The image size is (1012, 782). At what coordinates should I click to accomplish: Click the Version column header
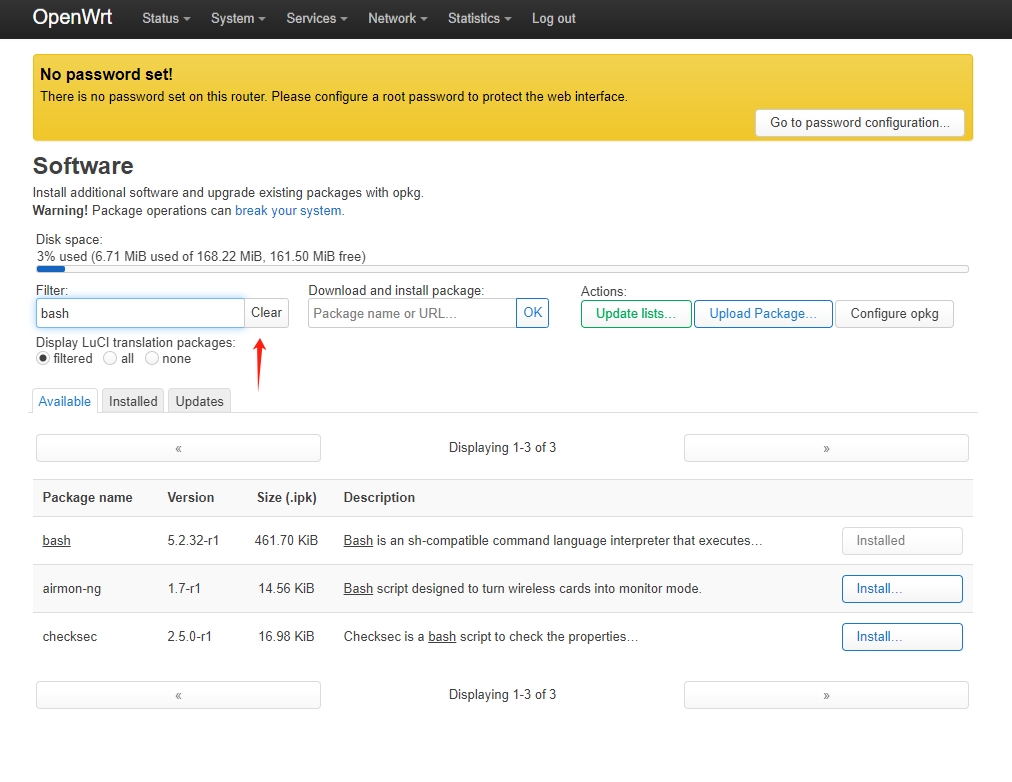190,497
